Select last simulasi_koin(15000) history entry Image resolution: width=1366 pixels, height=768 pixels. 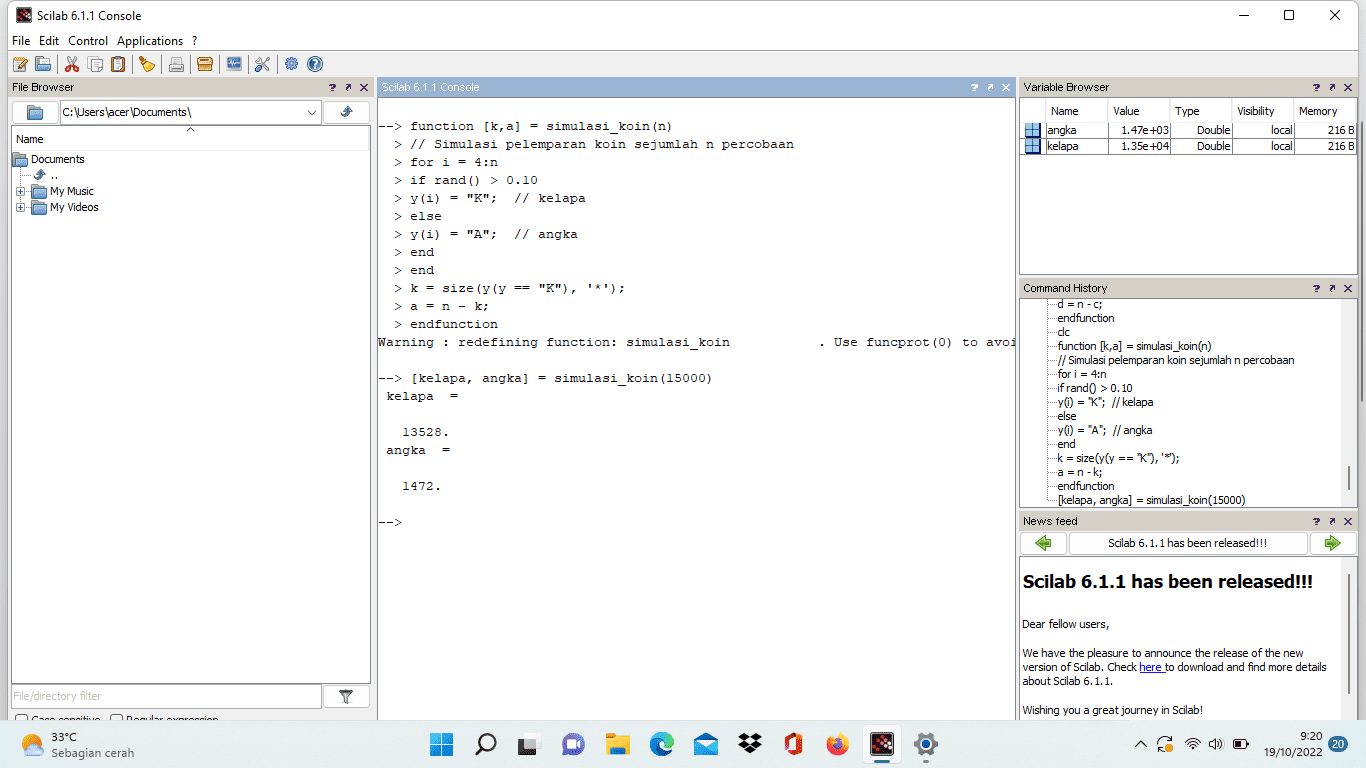(x=1151, y=500)
